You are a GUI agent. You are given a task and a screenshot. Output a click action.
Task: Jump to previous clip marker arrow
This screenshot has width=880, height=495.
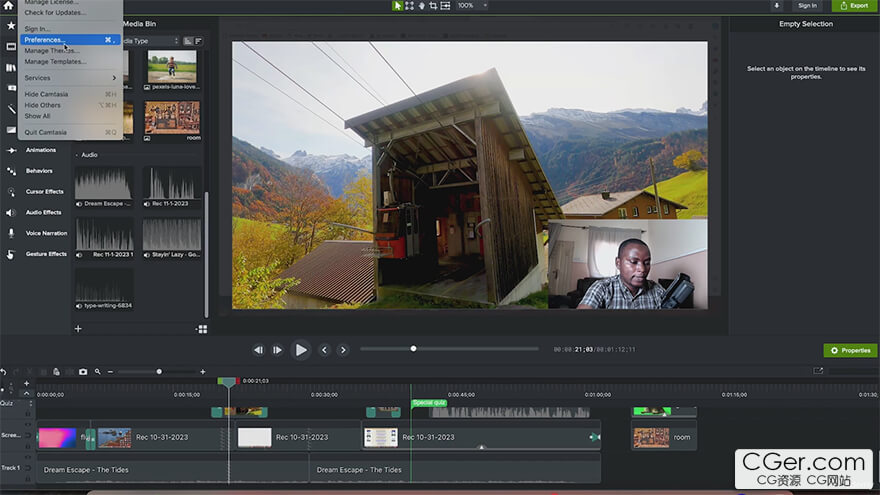(x=324, y=350)
